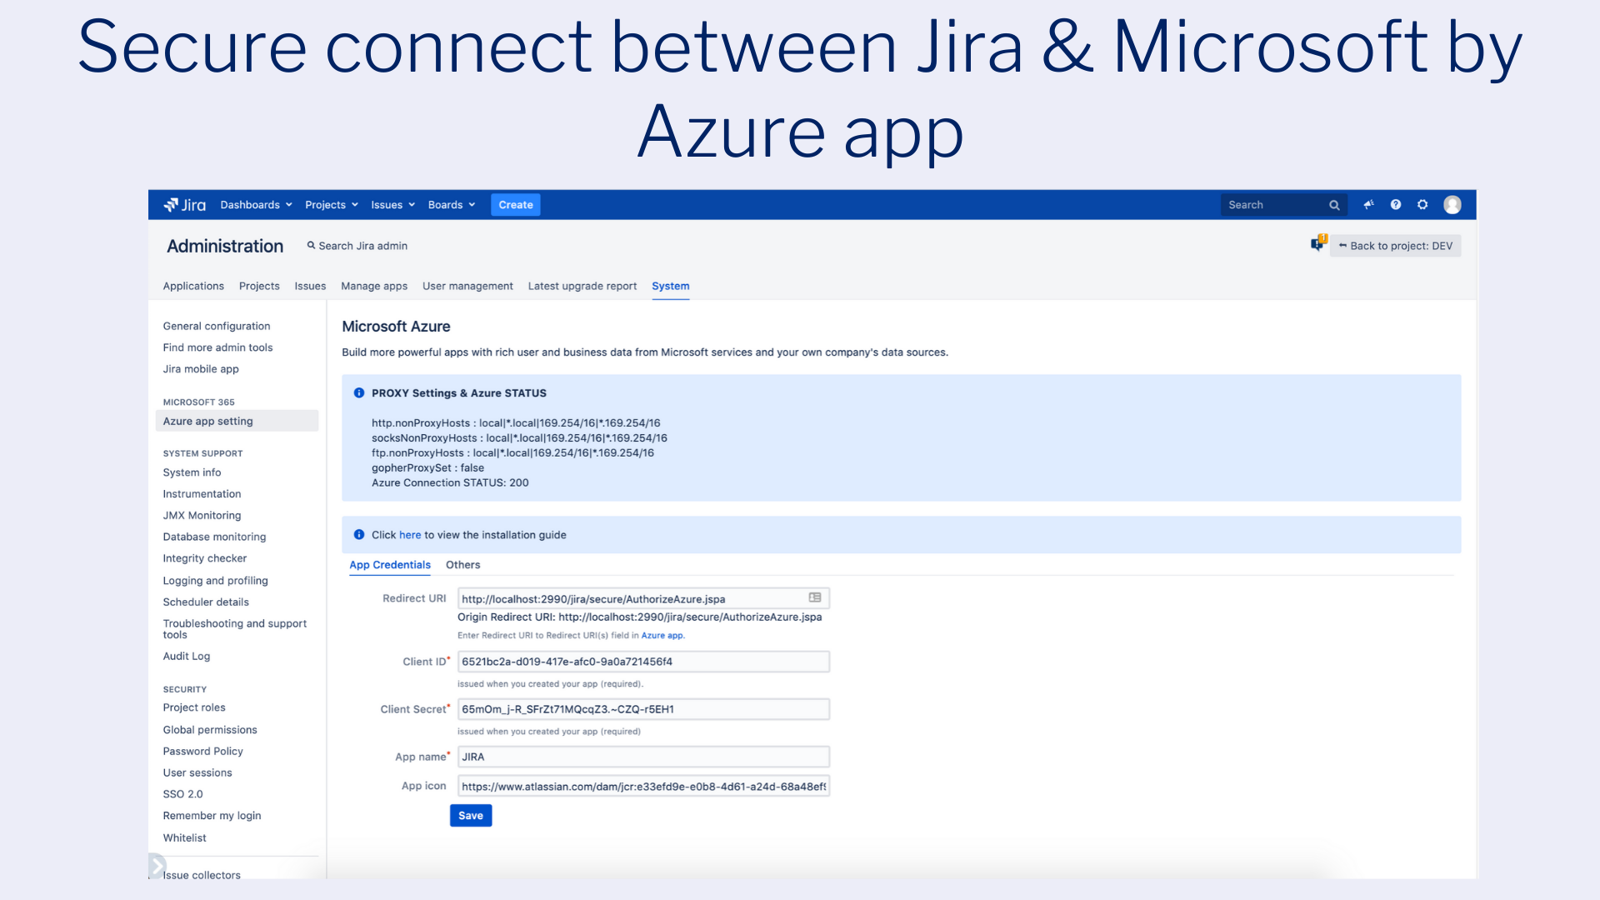Viewport: 1600px width, 900px height.
Task: Click the header Search field
Action: [x=1283, y=205]
